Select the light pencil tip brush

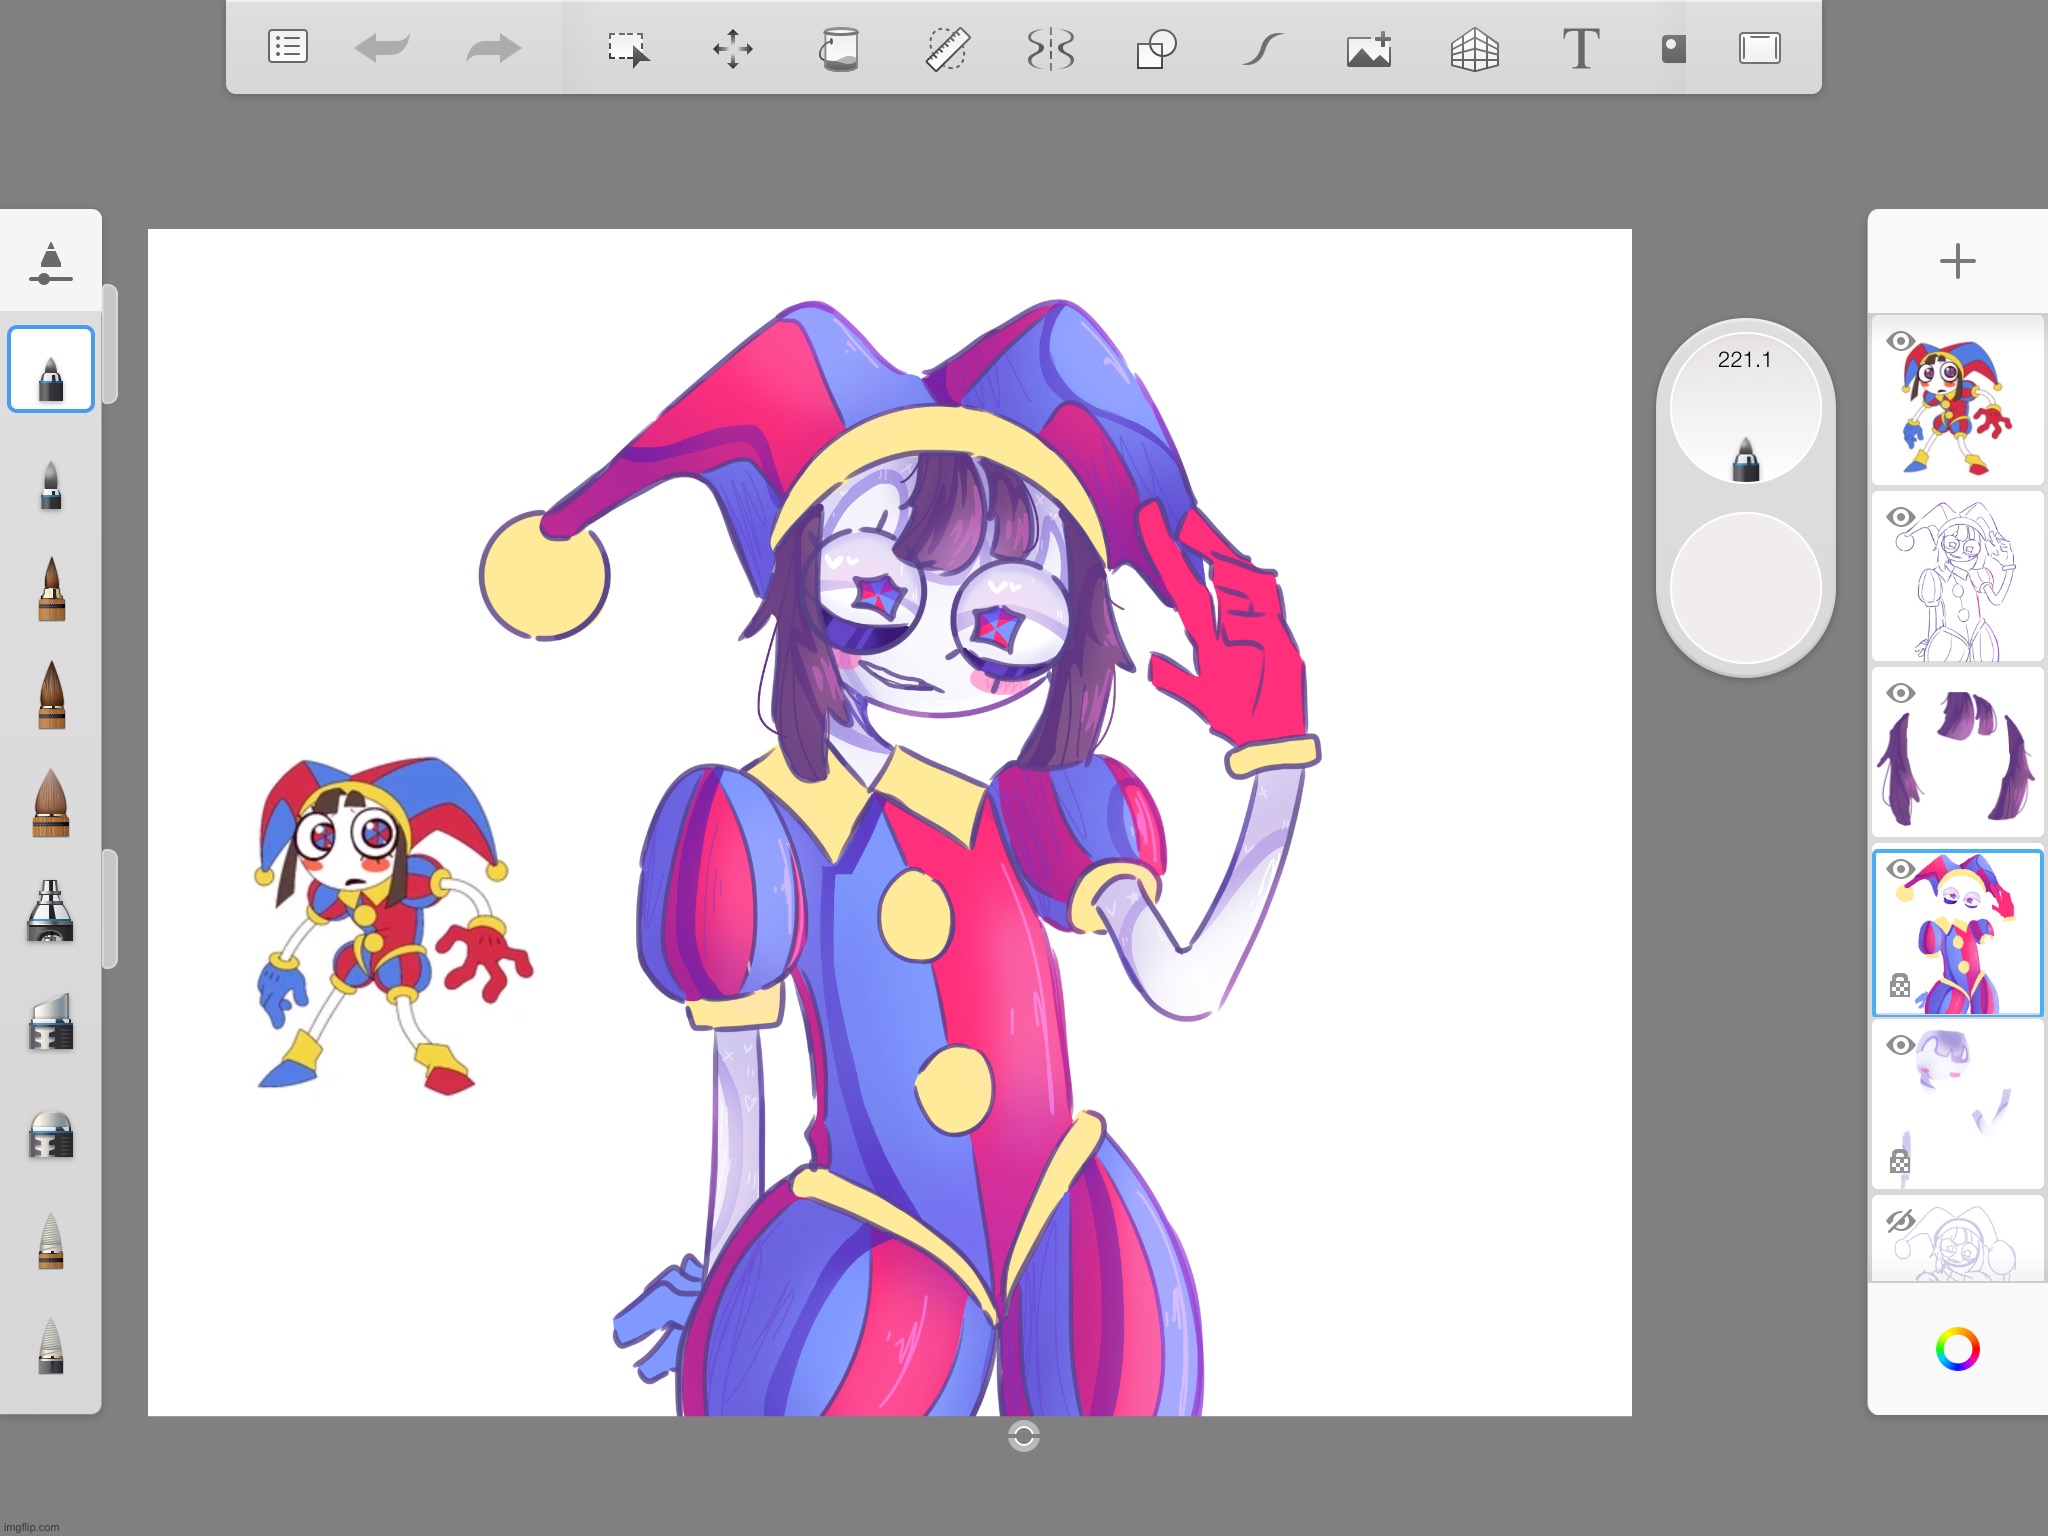click(51, 1241)
